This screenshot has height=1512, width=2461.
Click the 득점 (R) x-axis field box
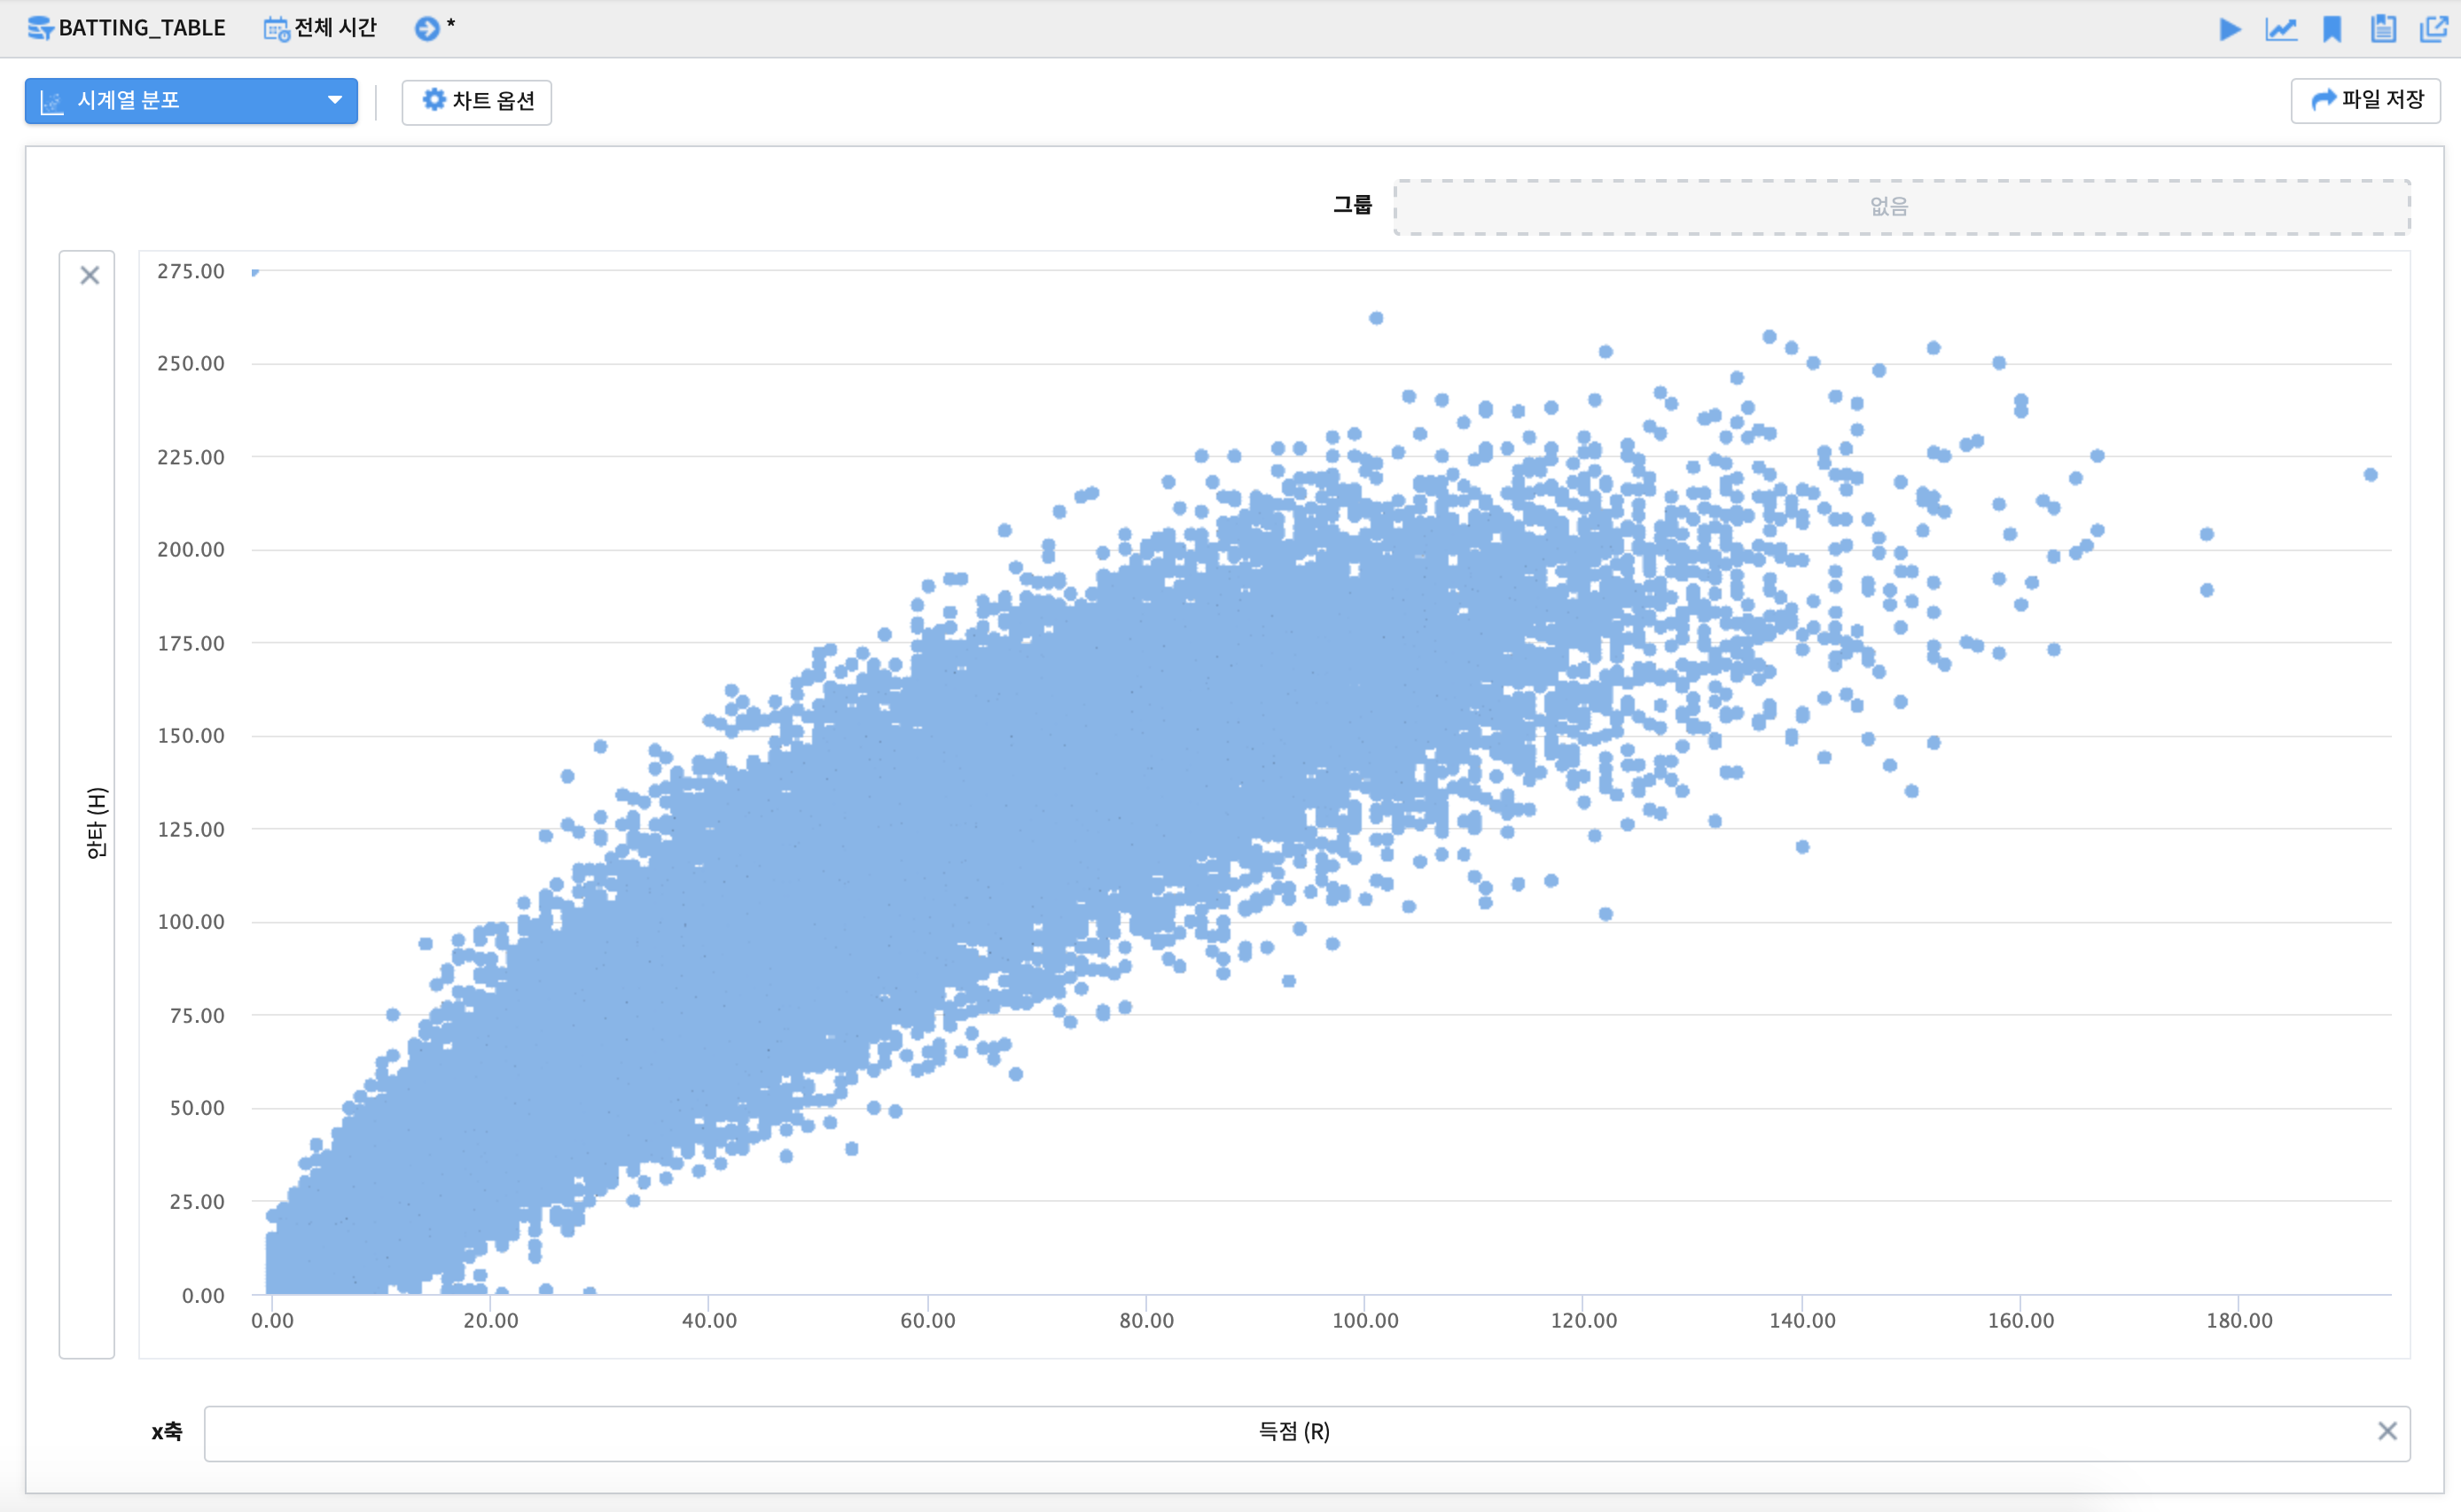(1307, 1433)
